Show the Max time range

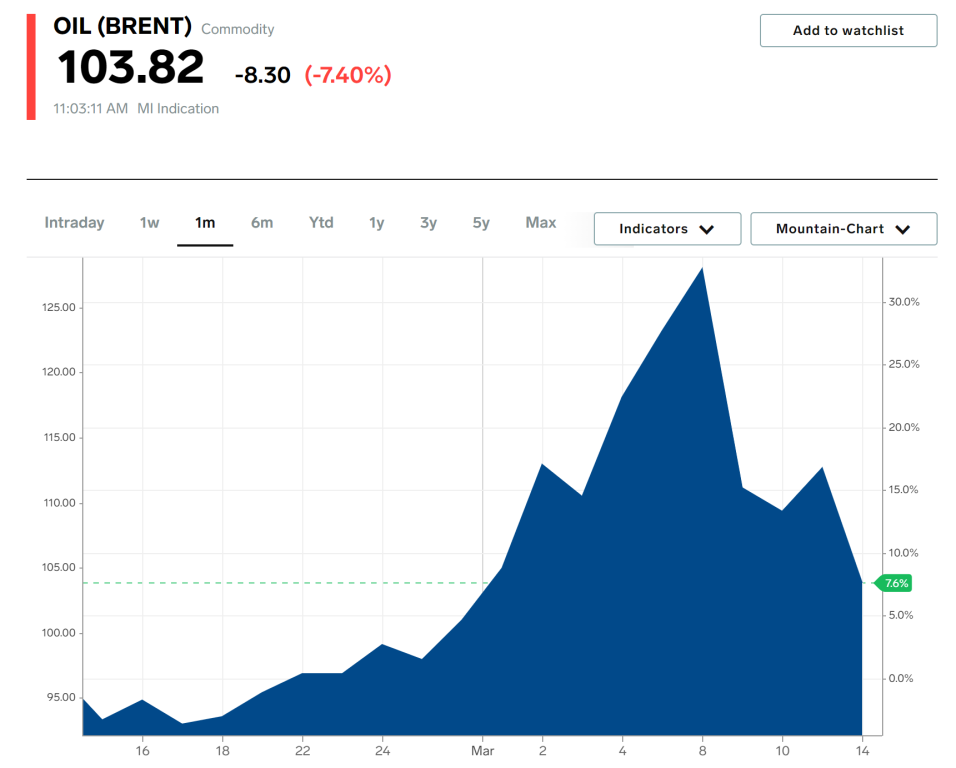541,222
